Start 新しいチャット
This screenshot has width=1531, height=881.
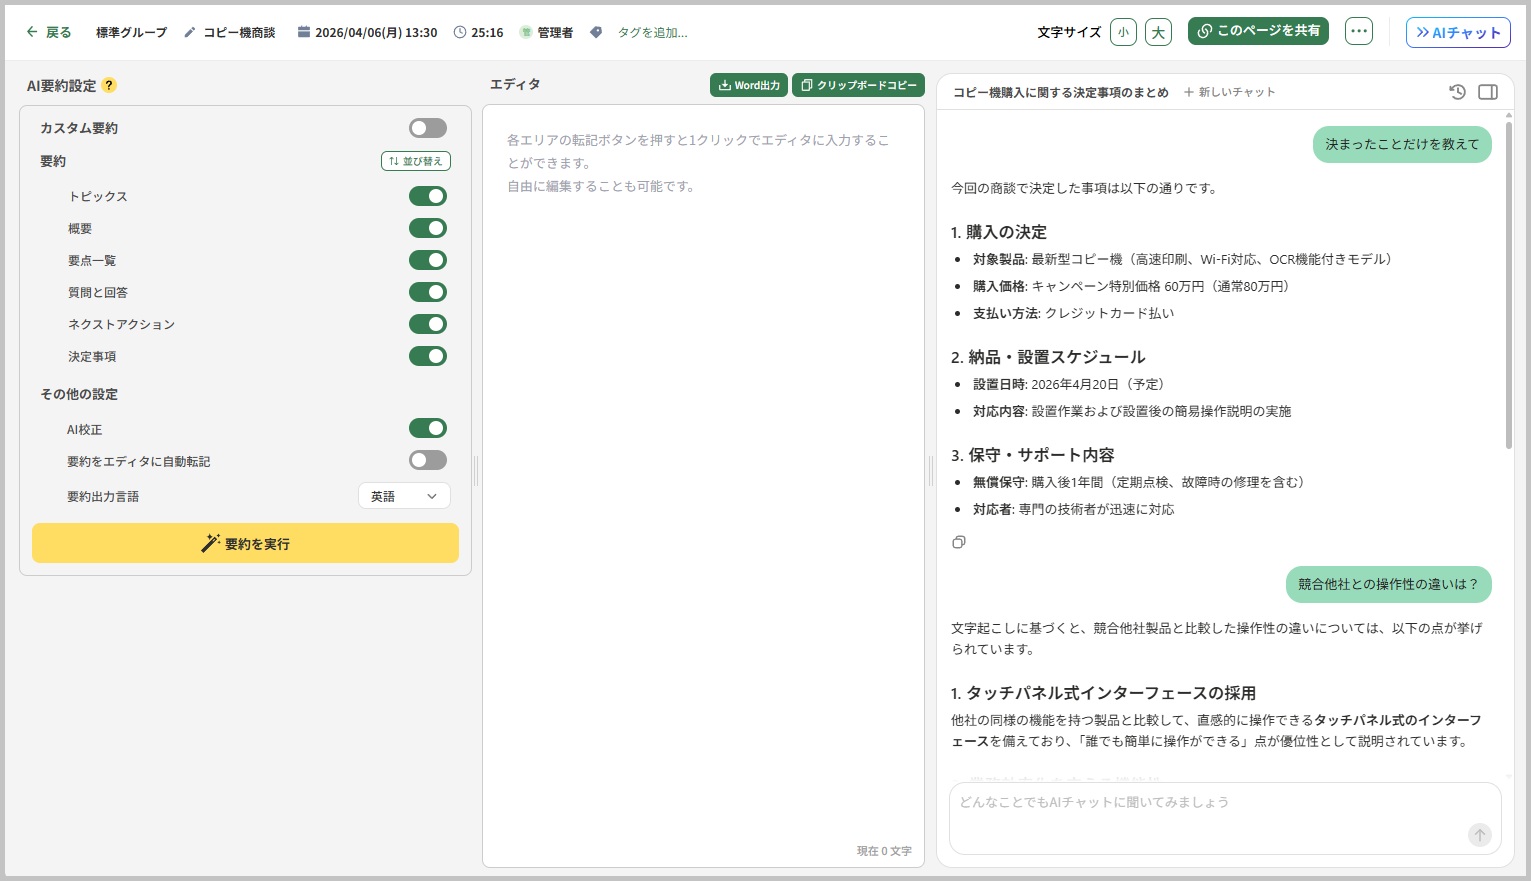click(1230, 92)
